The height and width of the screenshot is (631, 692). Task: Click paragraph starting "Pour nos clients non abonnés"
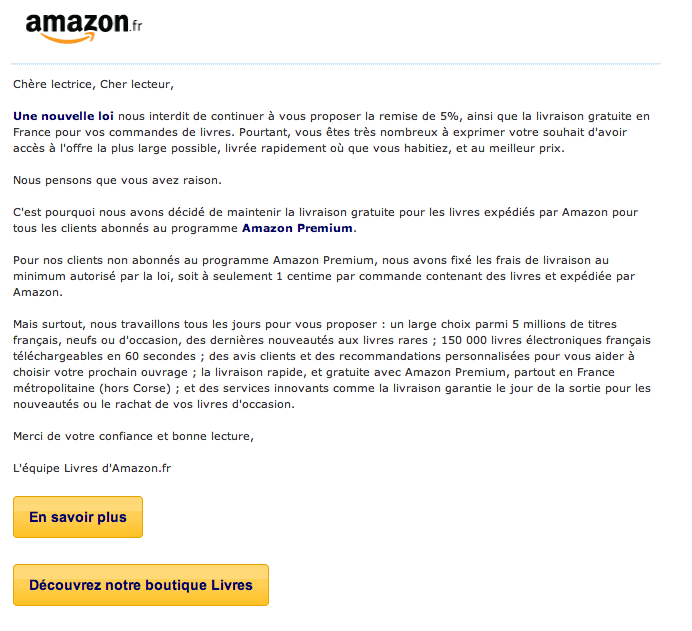click(324, 276)
